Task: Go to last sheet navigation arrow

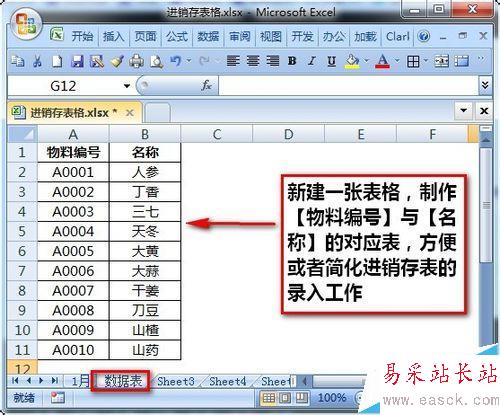Action: click(x=55, y=381)
